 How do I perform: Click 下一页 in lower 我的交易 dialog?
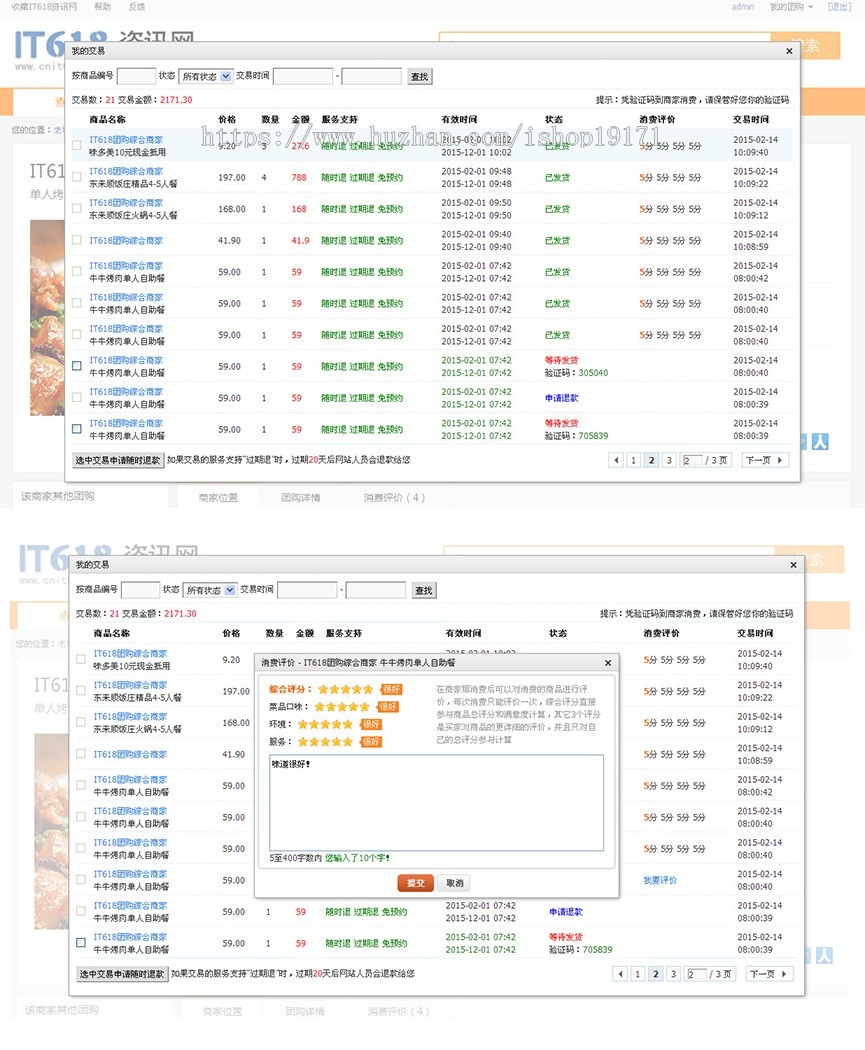(768, 974)
